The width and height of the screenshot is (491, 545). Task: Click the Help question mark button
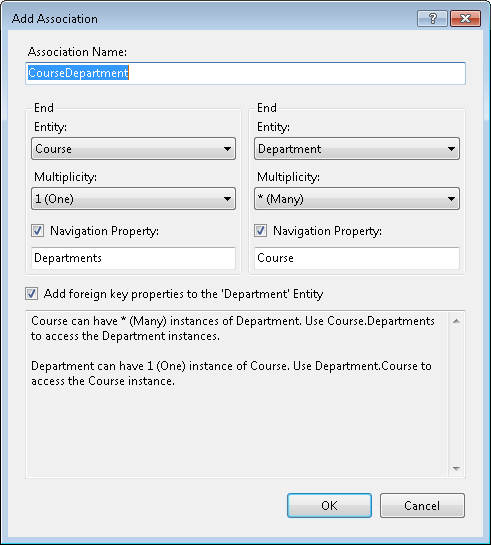pyautogui.click(x=432, y=18)
